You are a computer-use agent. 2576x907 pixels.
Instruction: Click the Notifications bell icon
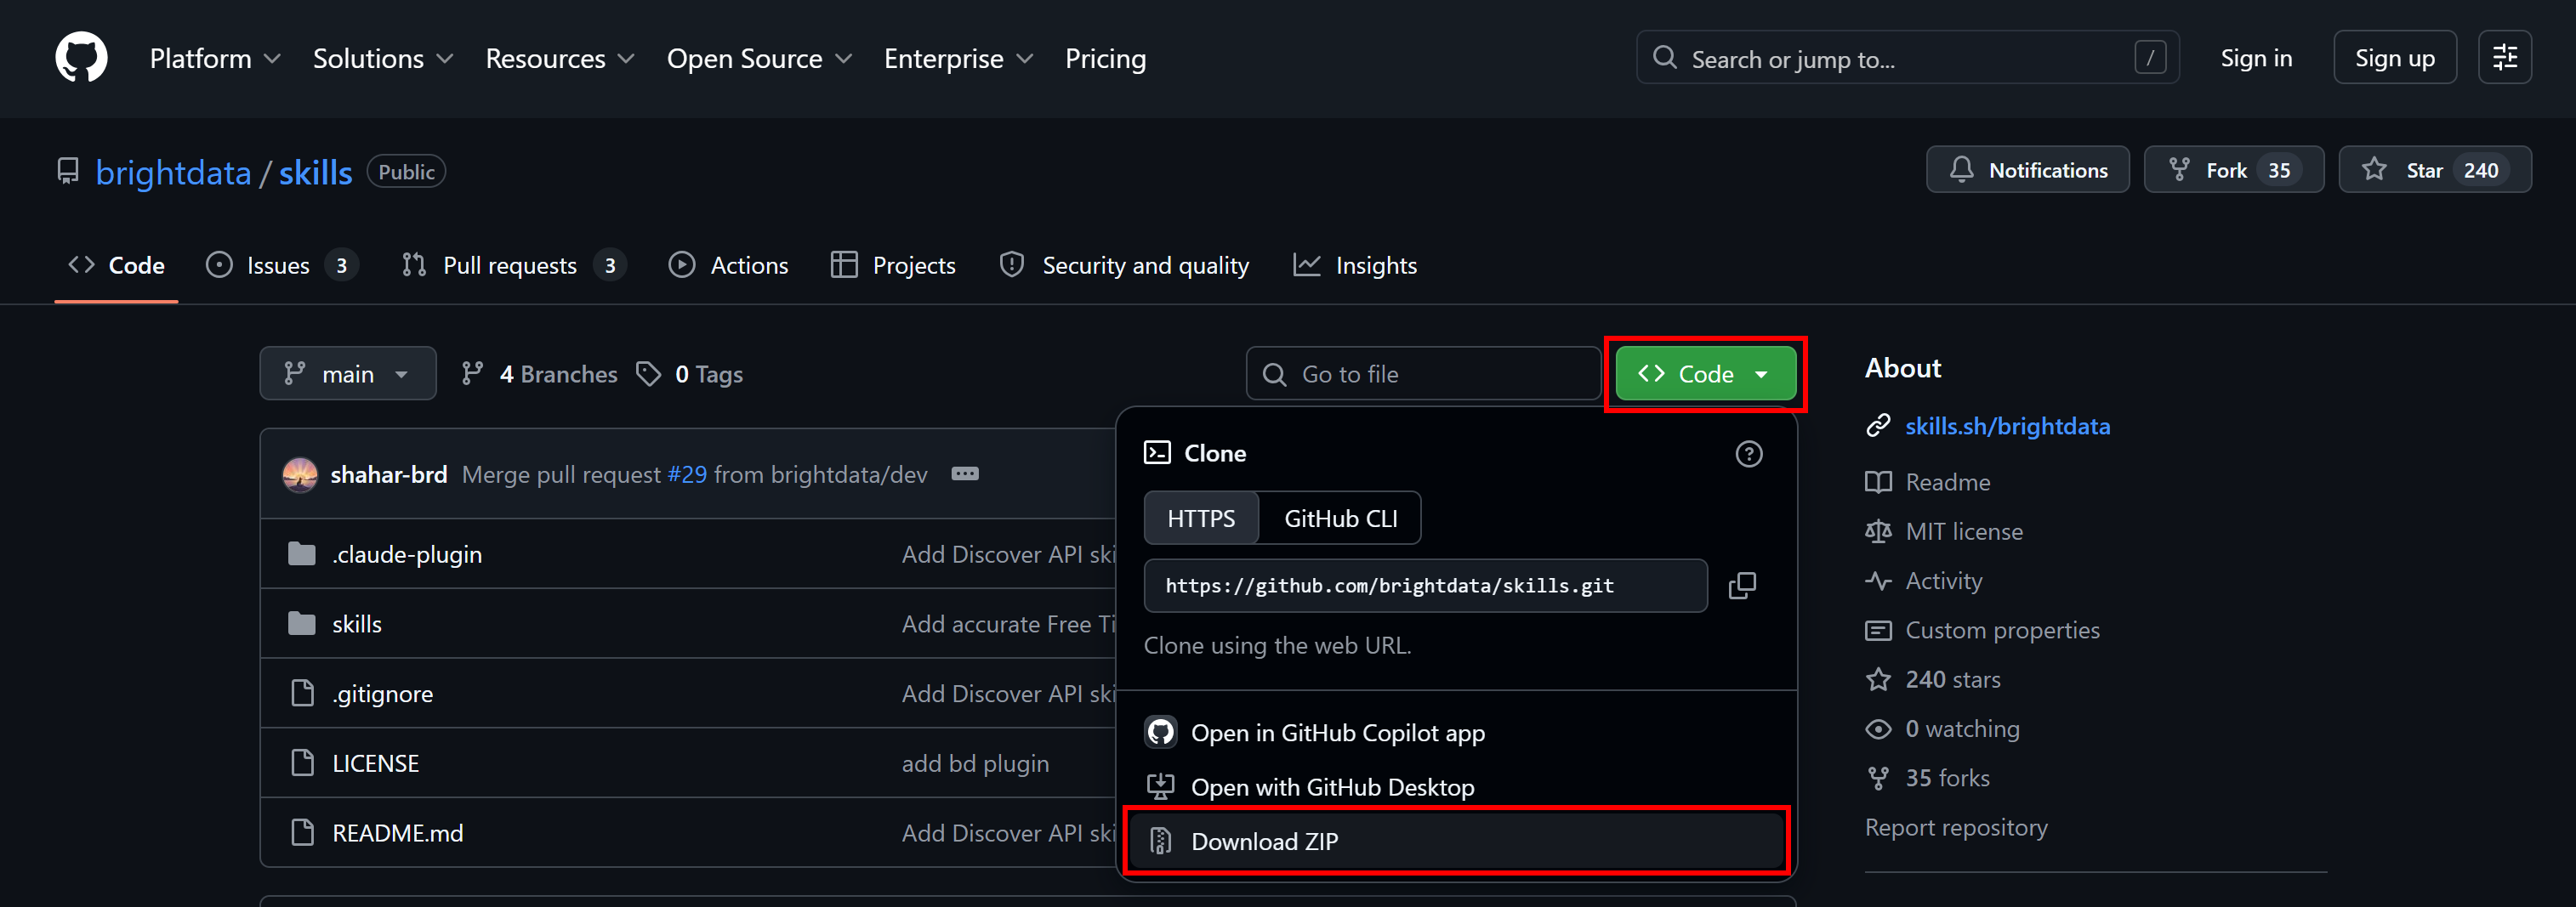tap(1962, 170)
